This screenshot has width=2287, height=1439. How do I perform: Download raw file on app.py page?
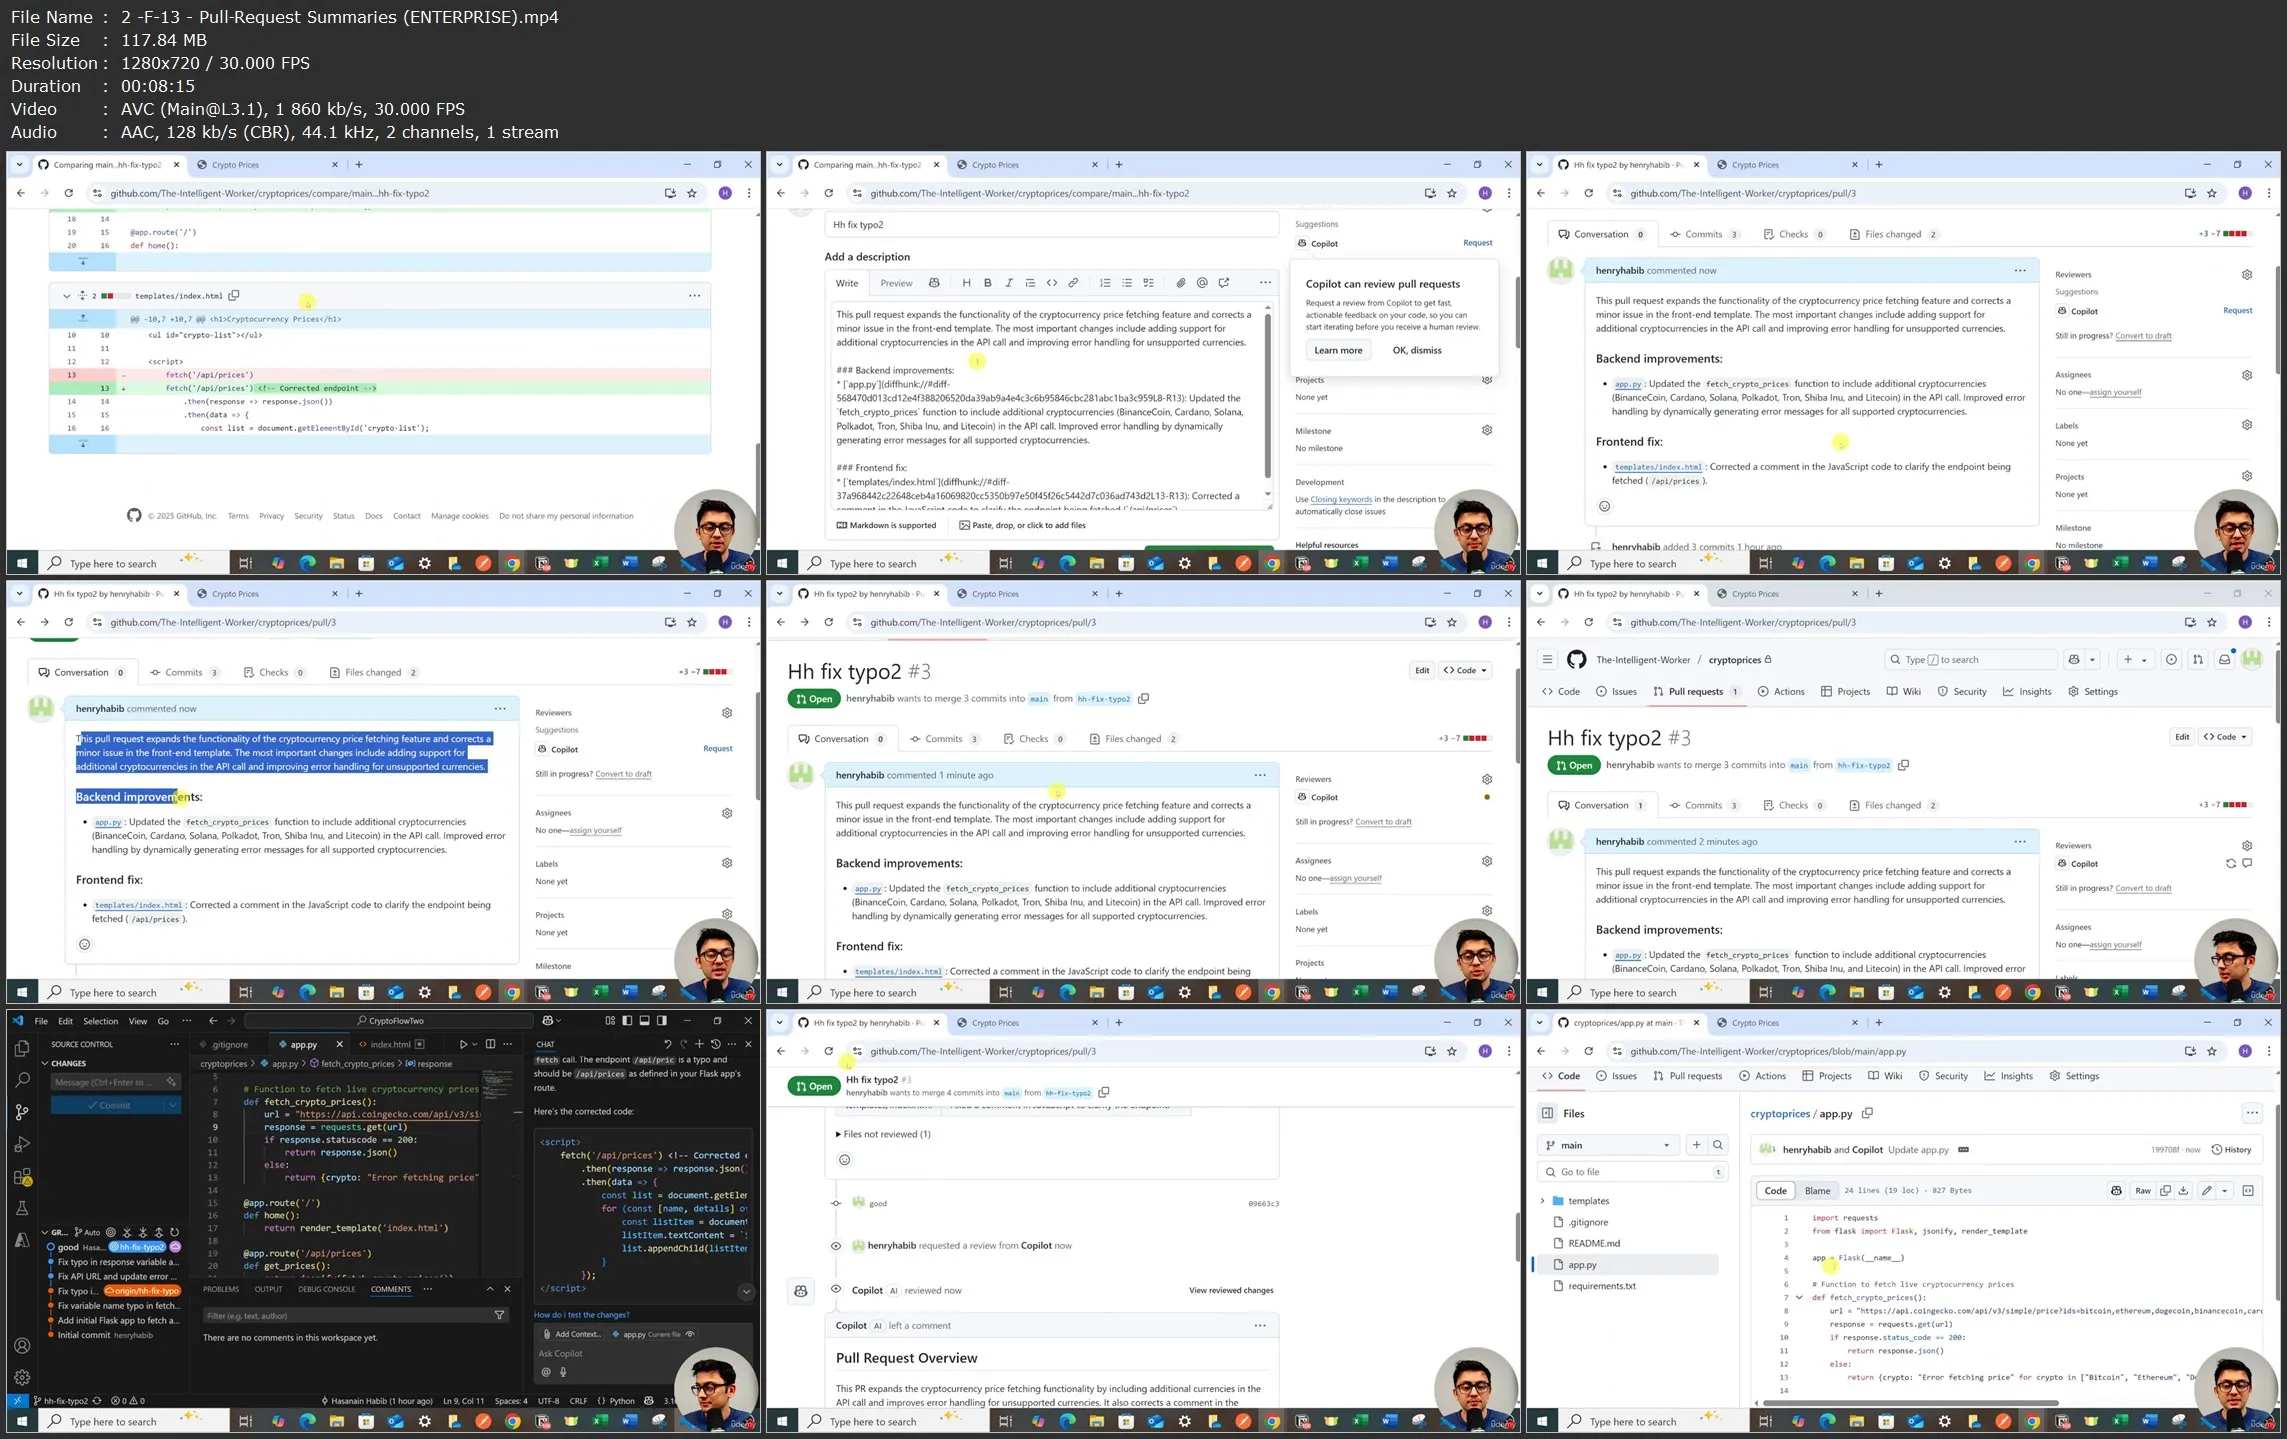(2183, 1191)
